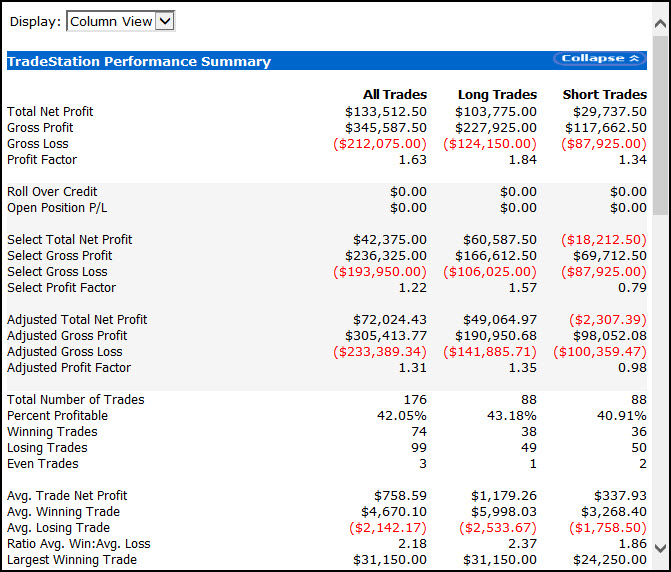Click the 1.63 profit factor value
The image size is (671, 572).
point(413,160)
